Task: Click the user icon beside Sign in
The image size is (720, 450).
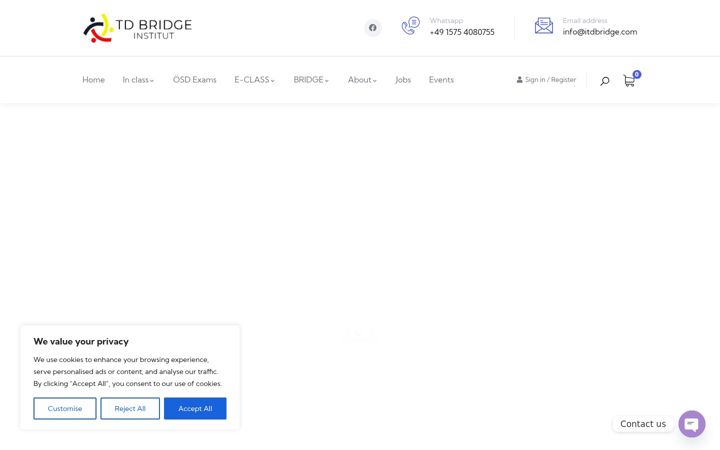Action: [519, 80]
